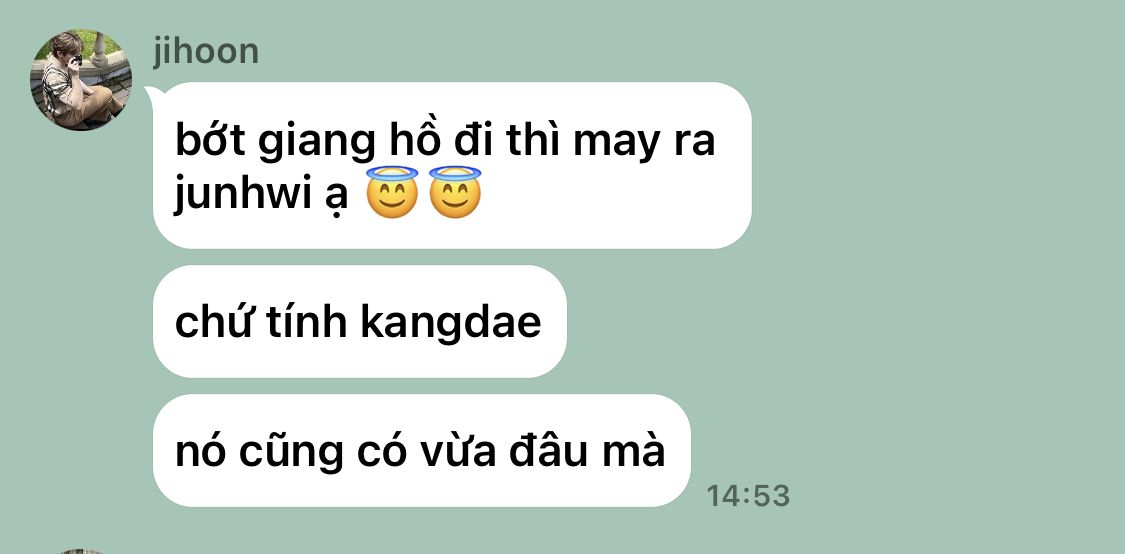Select the chứ tính kangdae message bubble
1125x554 pixels.
click(359, 321)
